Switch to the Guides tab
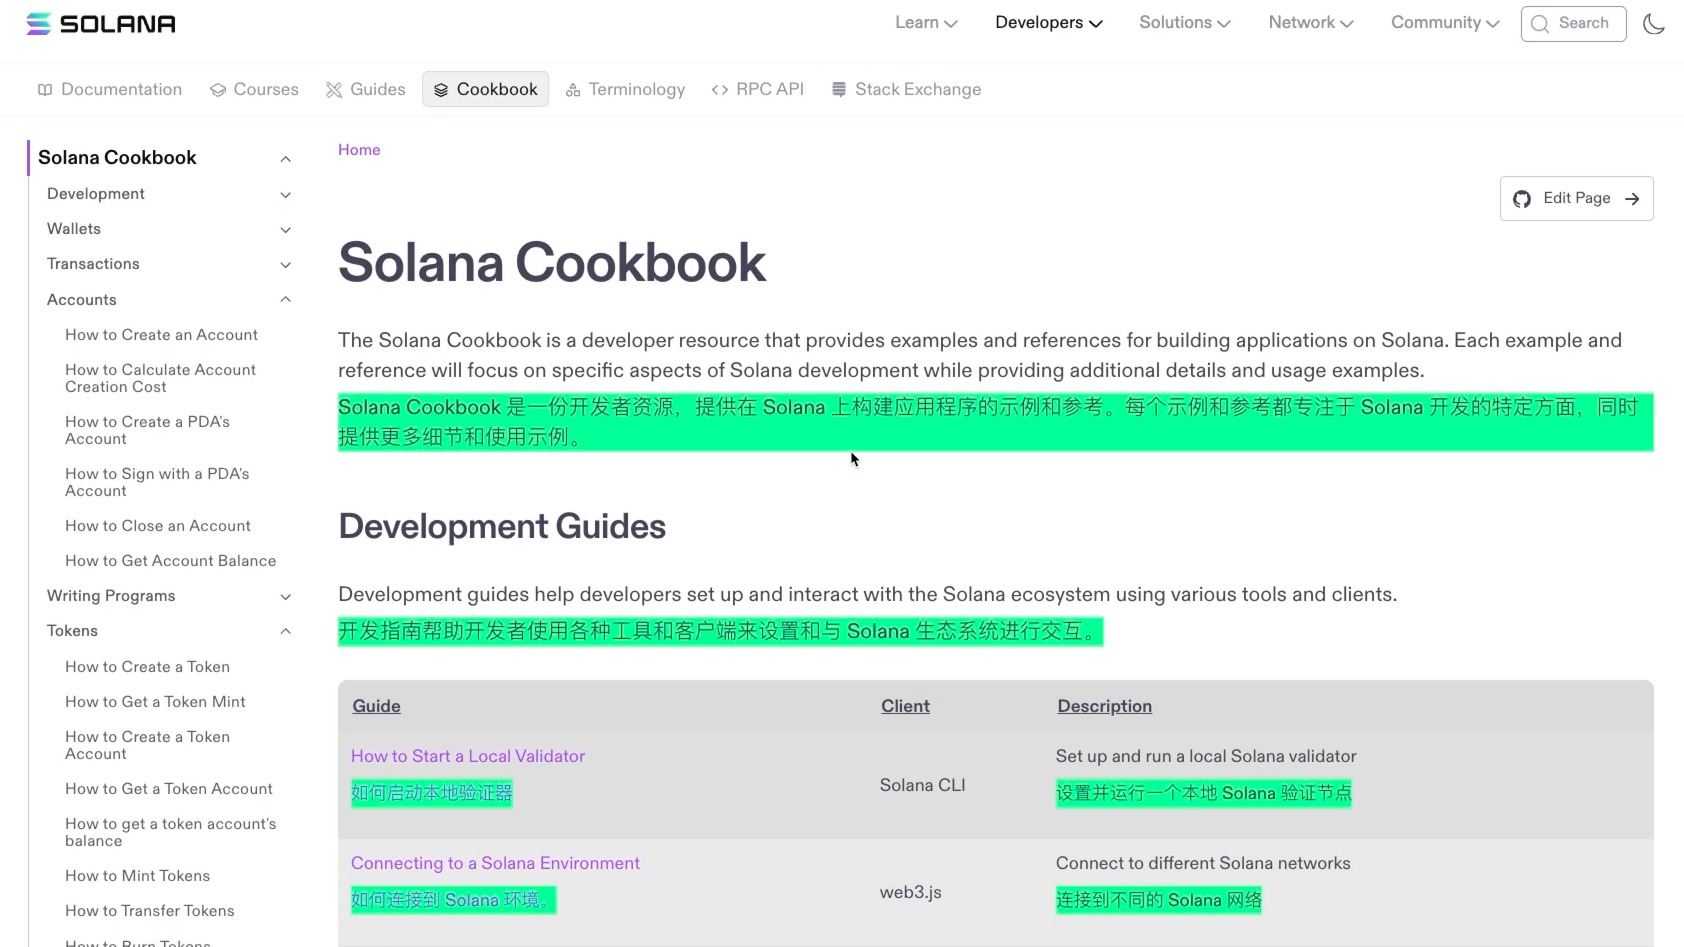The height and width of the screenshot is (947, 1684). pos(366,89)
